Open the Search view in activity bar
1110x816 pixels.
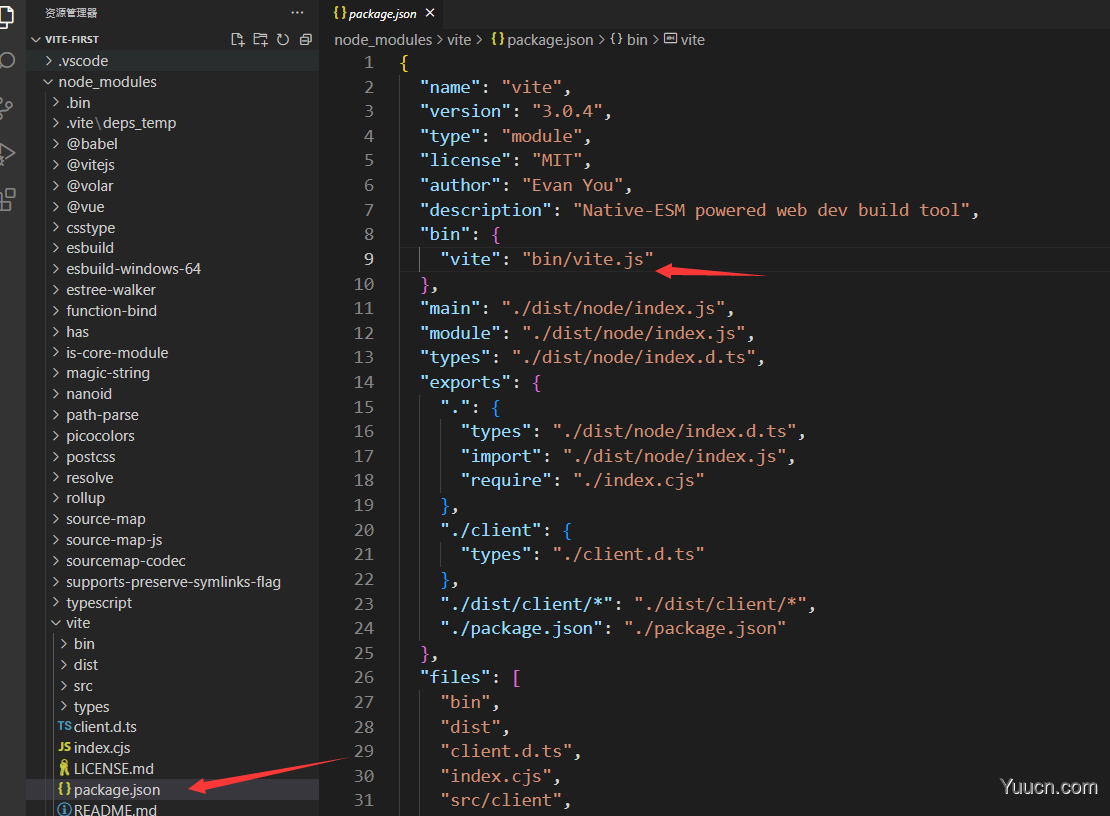coord(7,60)
